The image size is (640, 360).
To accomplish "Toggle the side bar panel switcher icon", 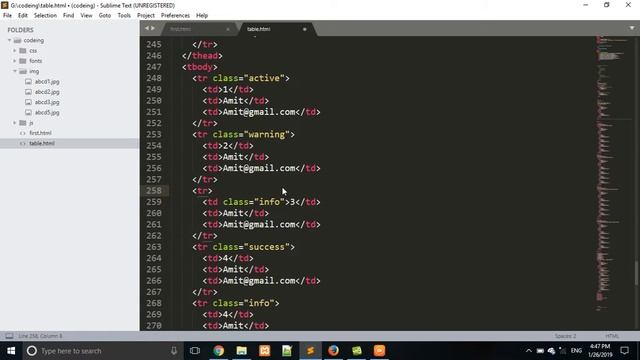I will [x=9, y=336].
